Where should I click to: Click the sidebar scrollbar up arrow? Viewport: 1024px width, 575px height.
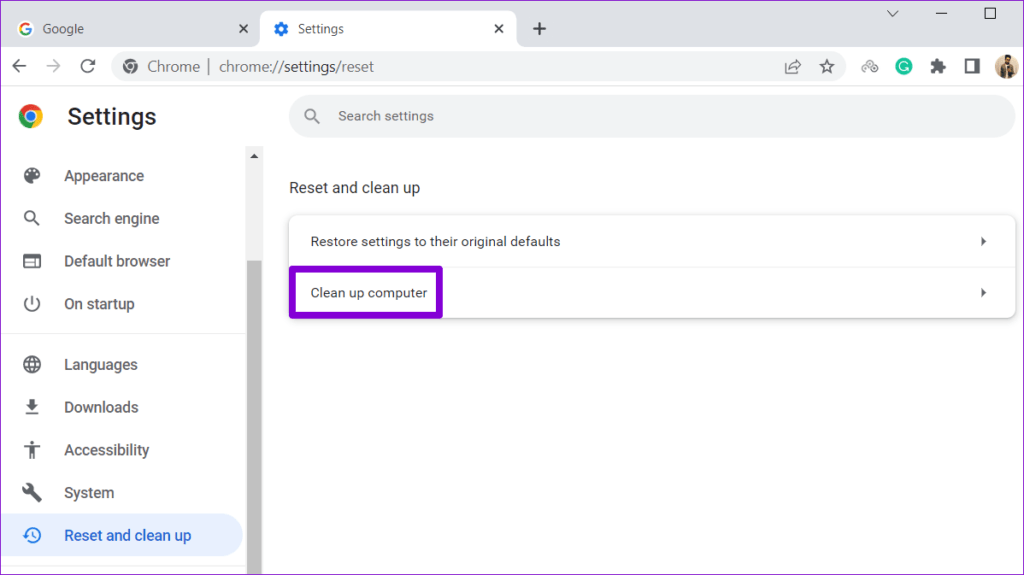click(254, 156)
